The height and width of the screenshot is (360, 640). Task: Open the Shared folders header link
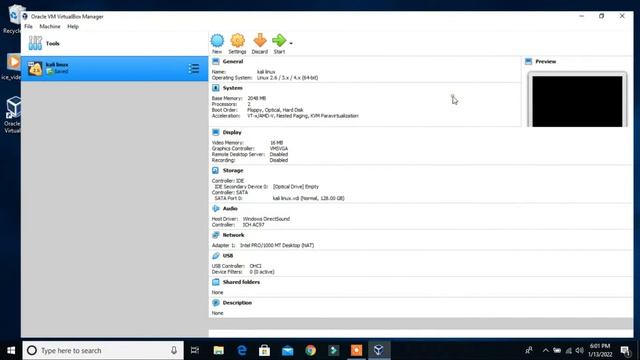coord(241,282)
